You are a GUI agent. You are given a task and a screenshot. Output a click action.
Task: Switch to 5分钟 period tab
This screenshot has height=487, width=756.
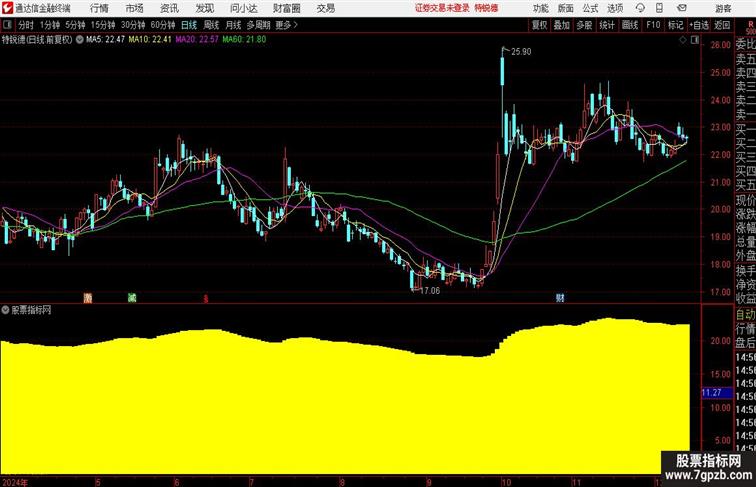click(75, 25)
